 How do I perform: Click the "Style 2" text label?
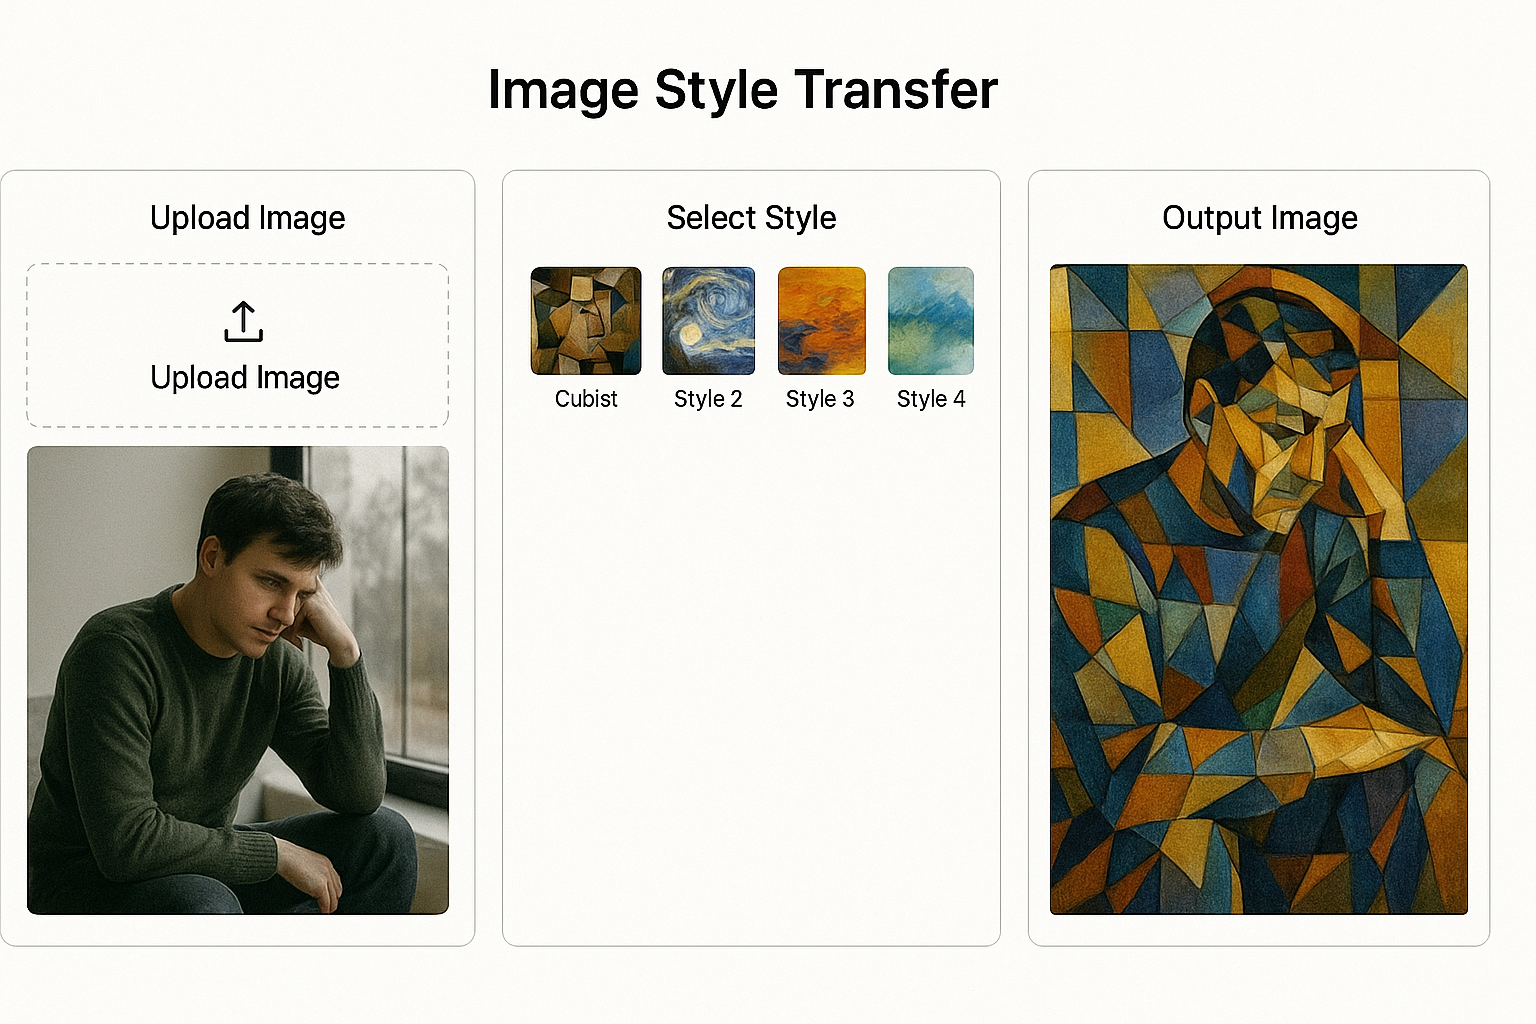pyautogui.click(x=708, y=399)
